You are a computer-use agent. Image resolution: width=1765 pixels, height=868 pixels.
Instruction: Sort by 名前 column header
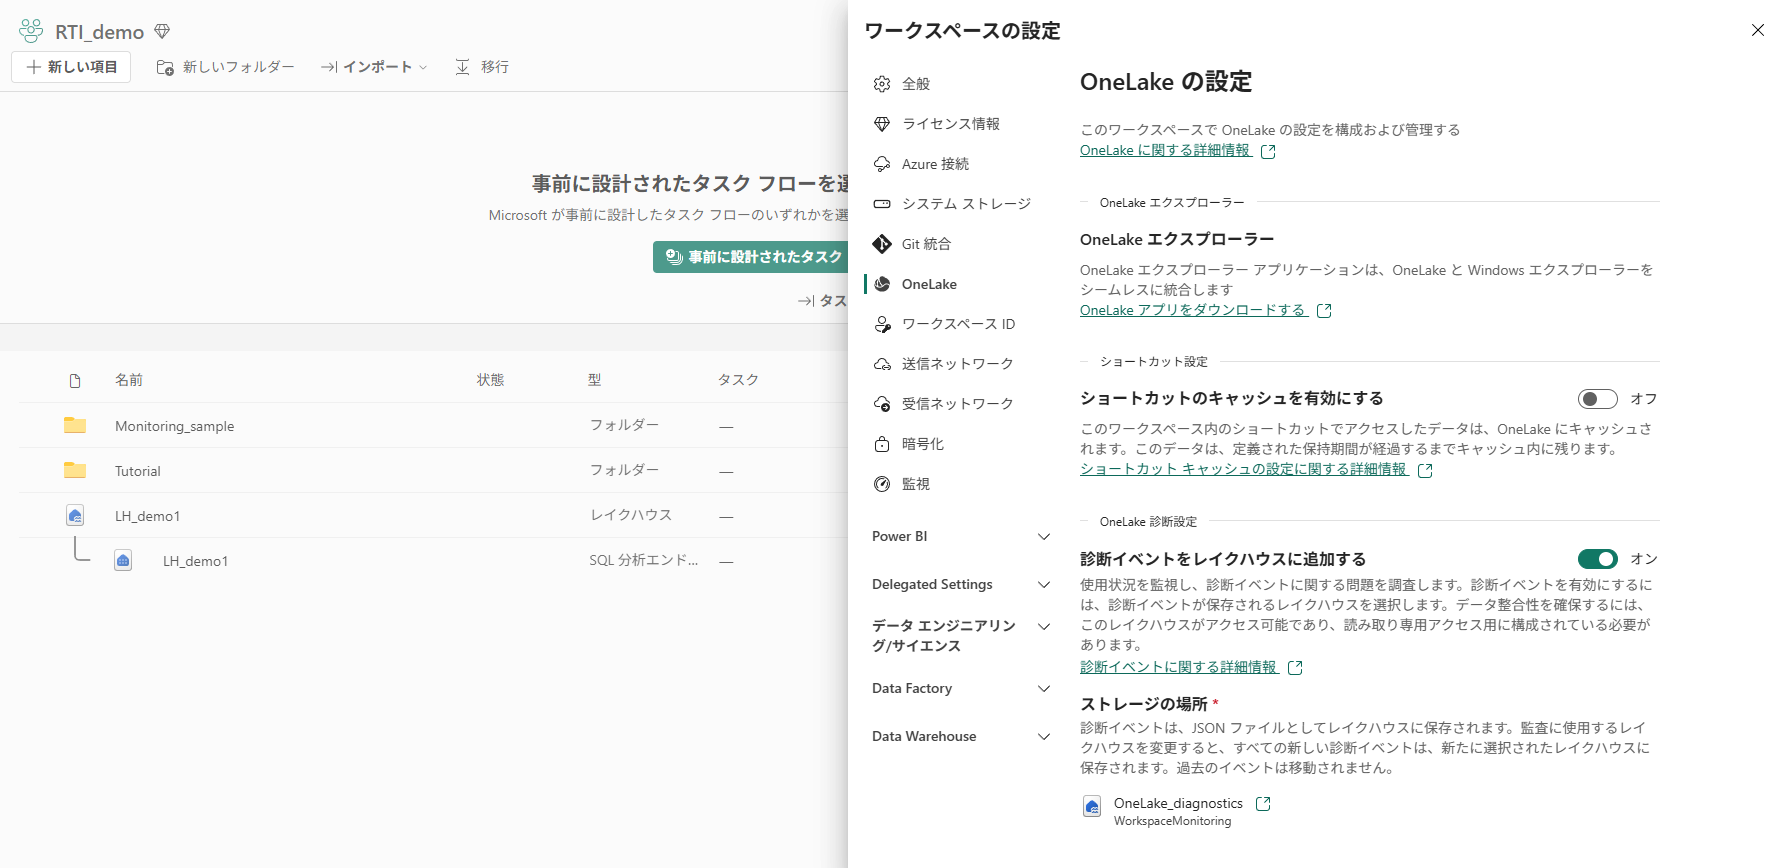tap(129, 380)
